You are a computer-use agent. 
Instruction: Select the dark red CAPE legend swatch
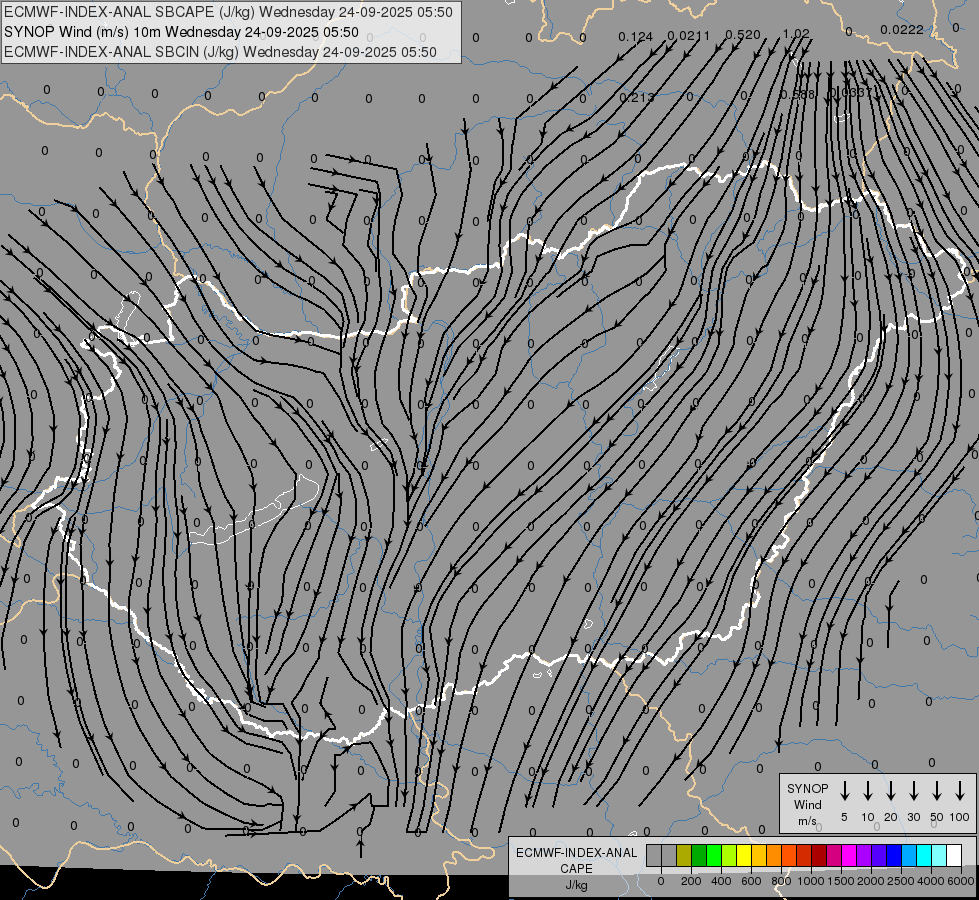pos(819,856)
